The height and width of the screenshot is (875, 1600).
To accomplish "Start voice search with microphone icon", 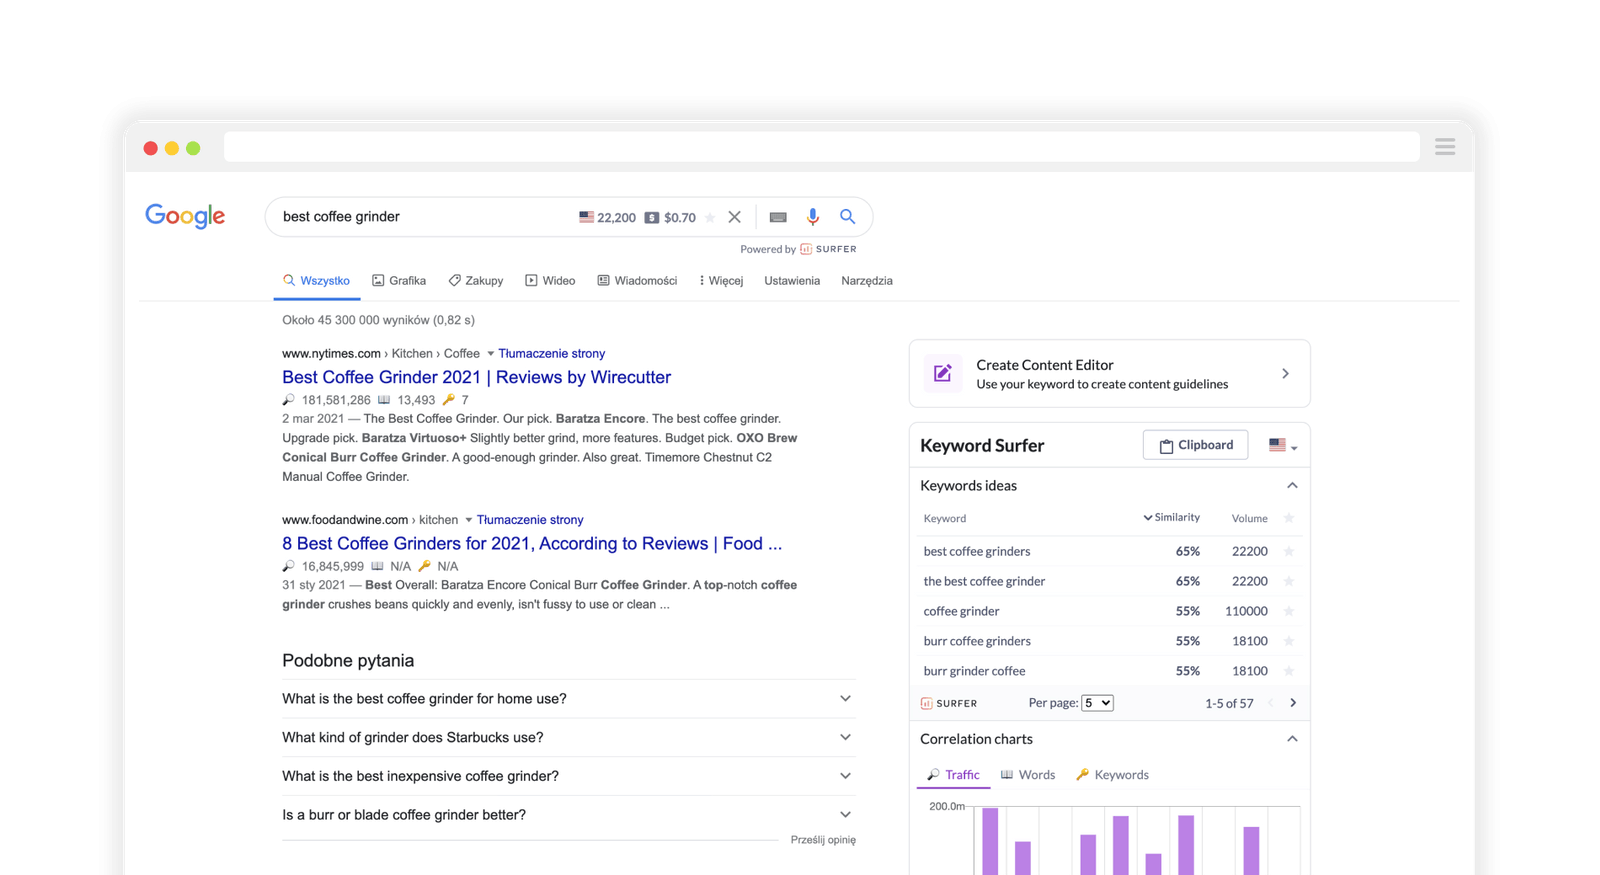I will point(813,217).
